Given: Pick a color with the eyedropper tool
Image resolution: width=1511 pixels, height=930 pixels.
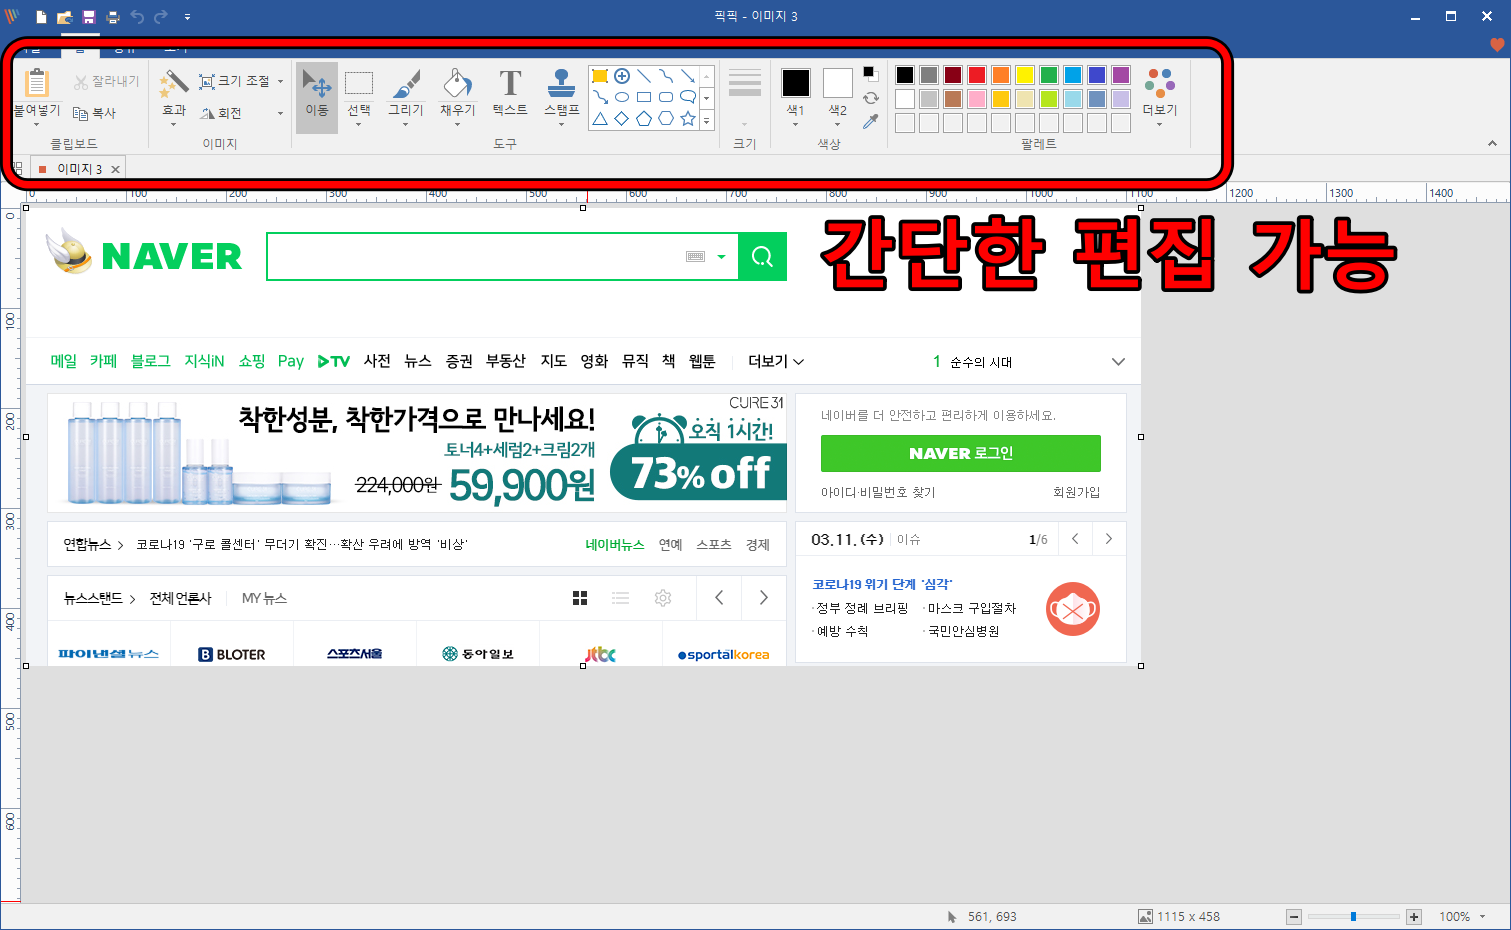Looking at the screenshot, I should (x=871, y=121).
